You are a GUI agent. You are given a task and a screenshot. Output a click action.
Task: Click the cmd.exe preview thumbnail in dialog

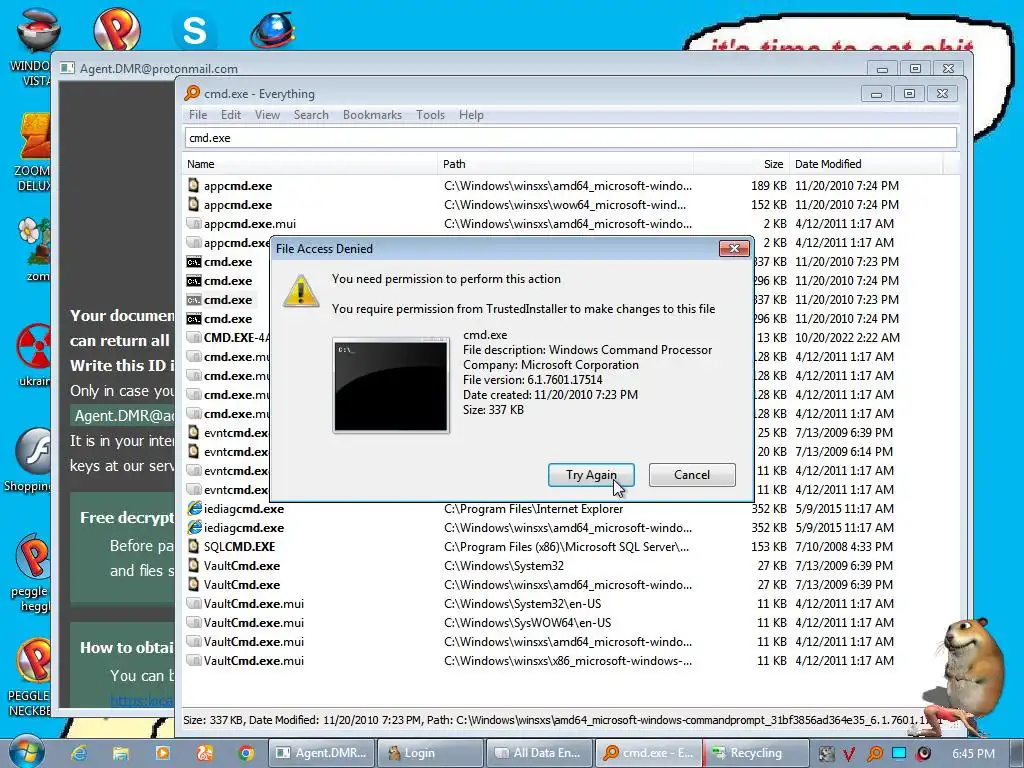391,385
